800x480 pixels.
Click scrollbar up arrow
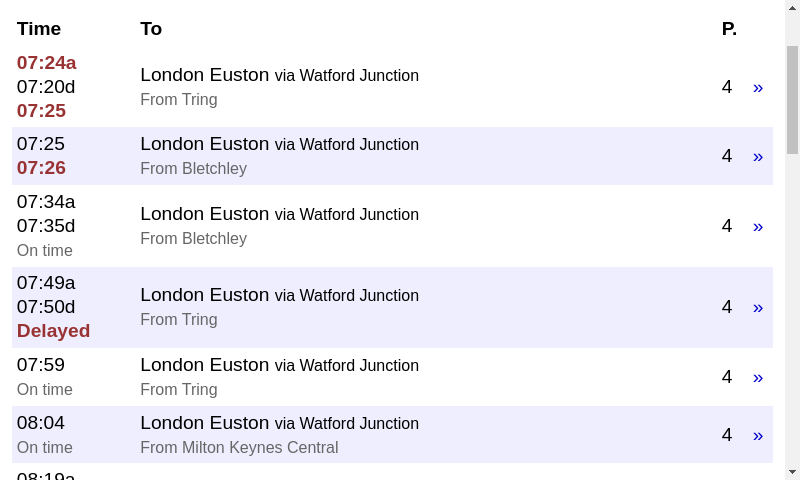click(792, 8)
